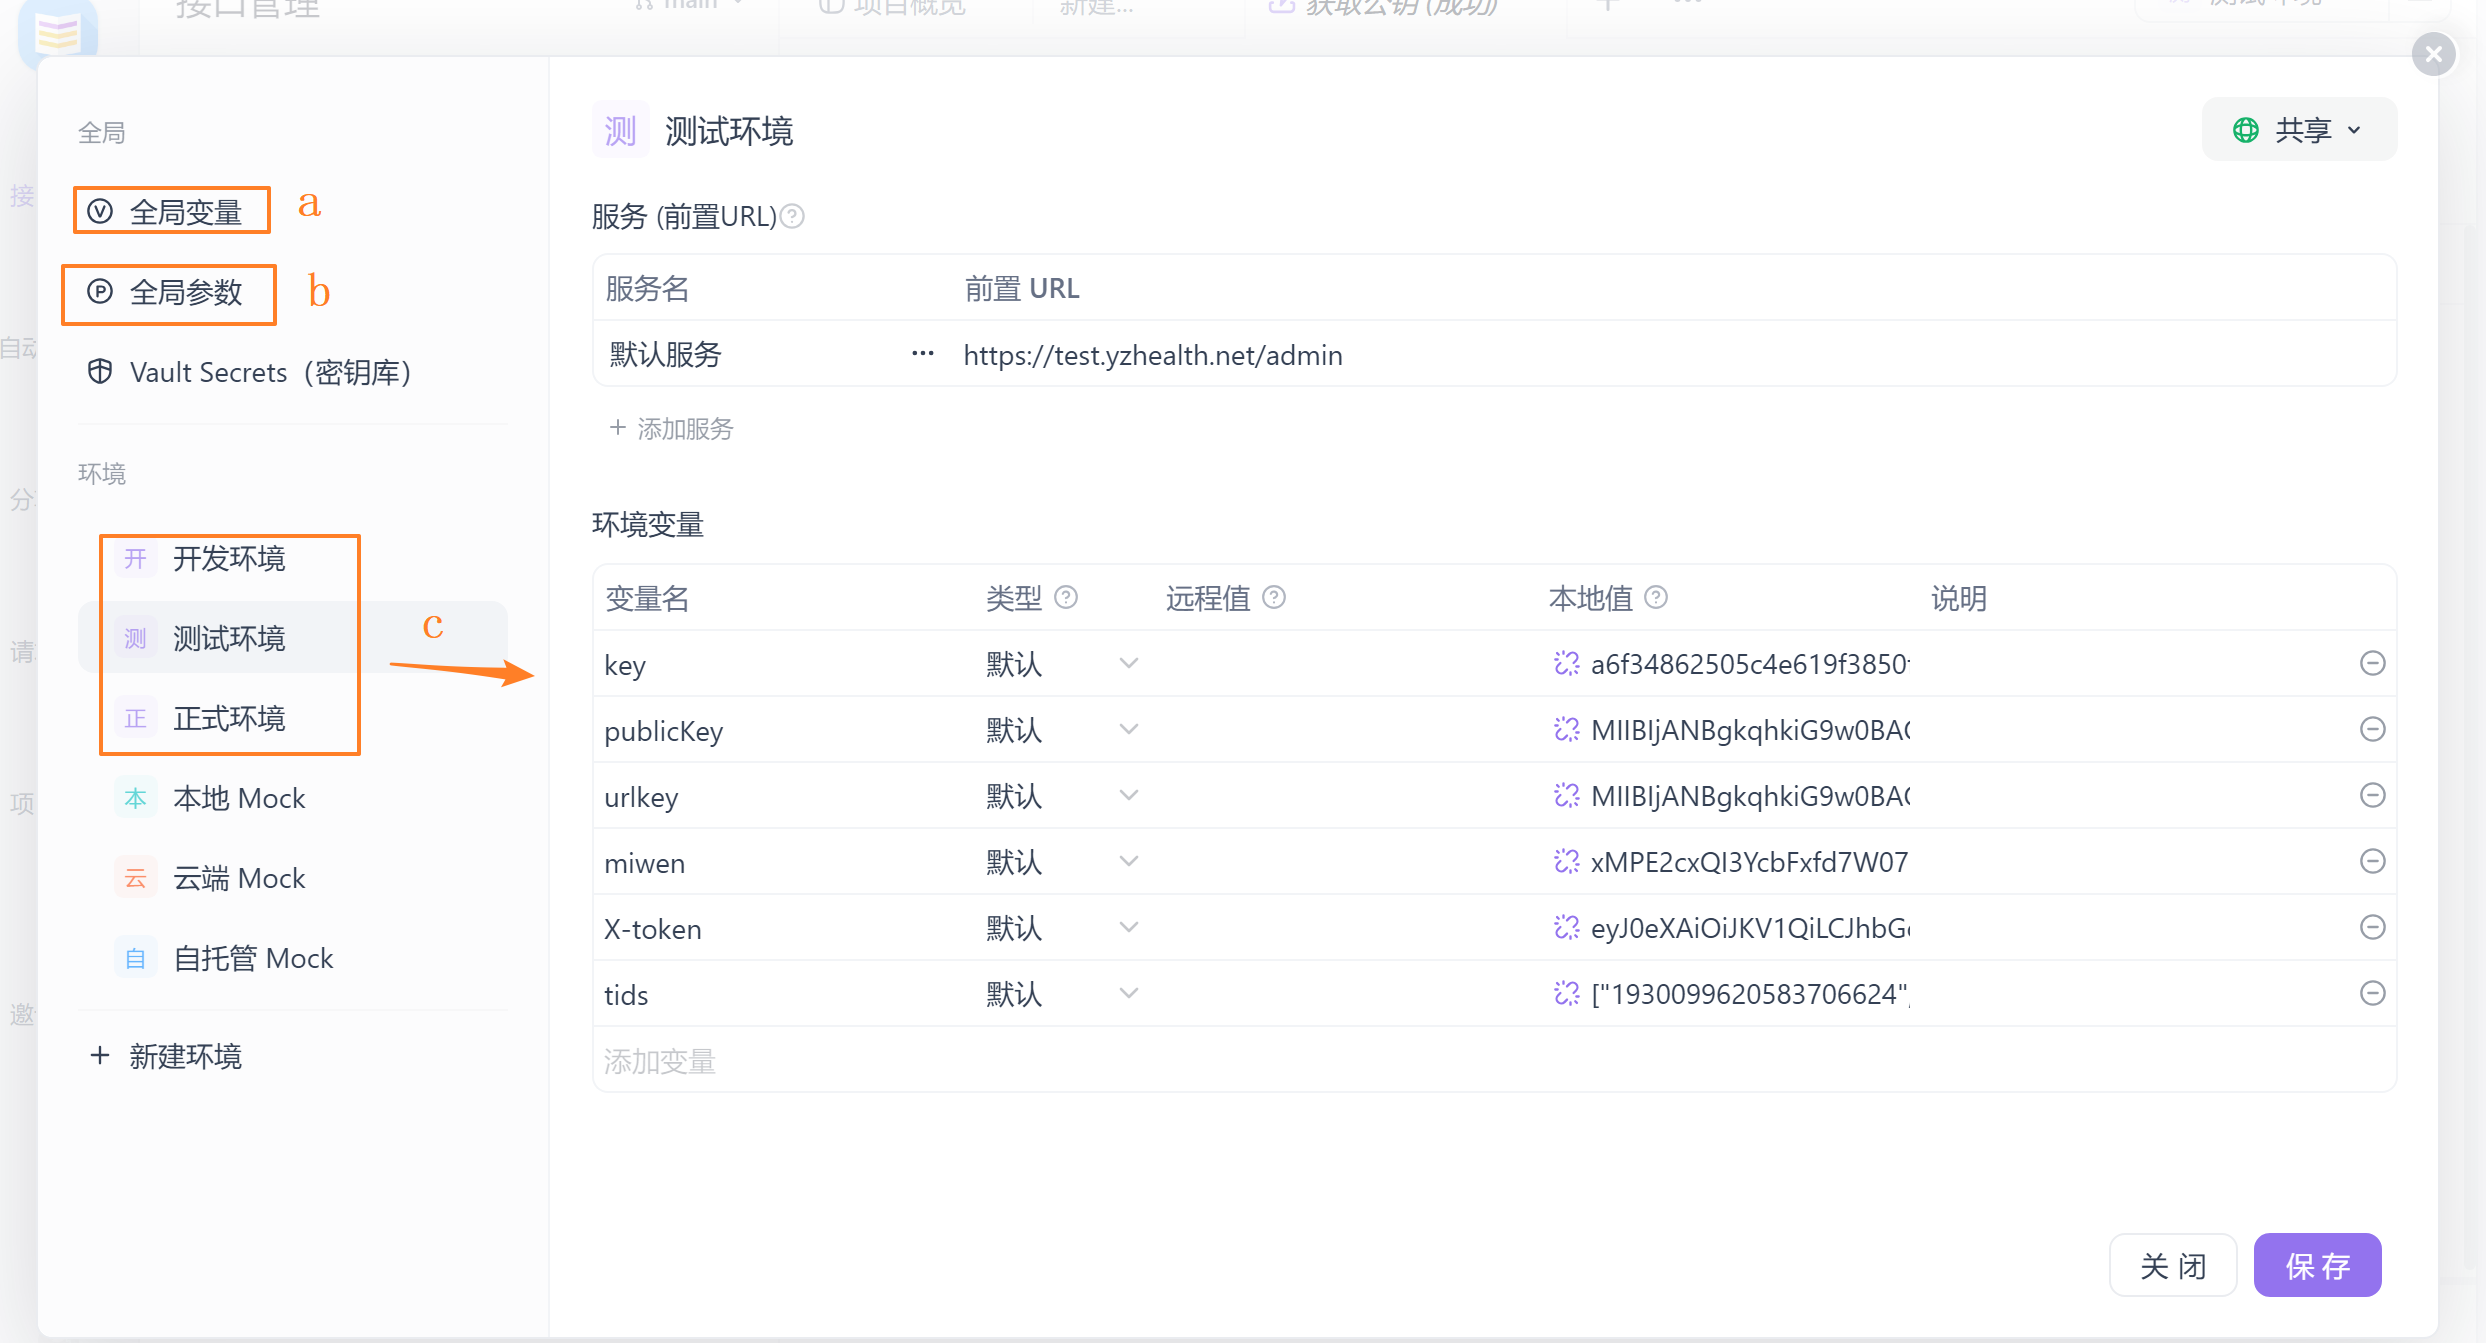
Task: Click the help icon next to 本地值
Action: 1656,597
